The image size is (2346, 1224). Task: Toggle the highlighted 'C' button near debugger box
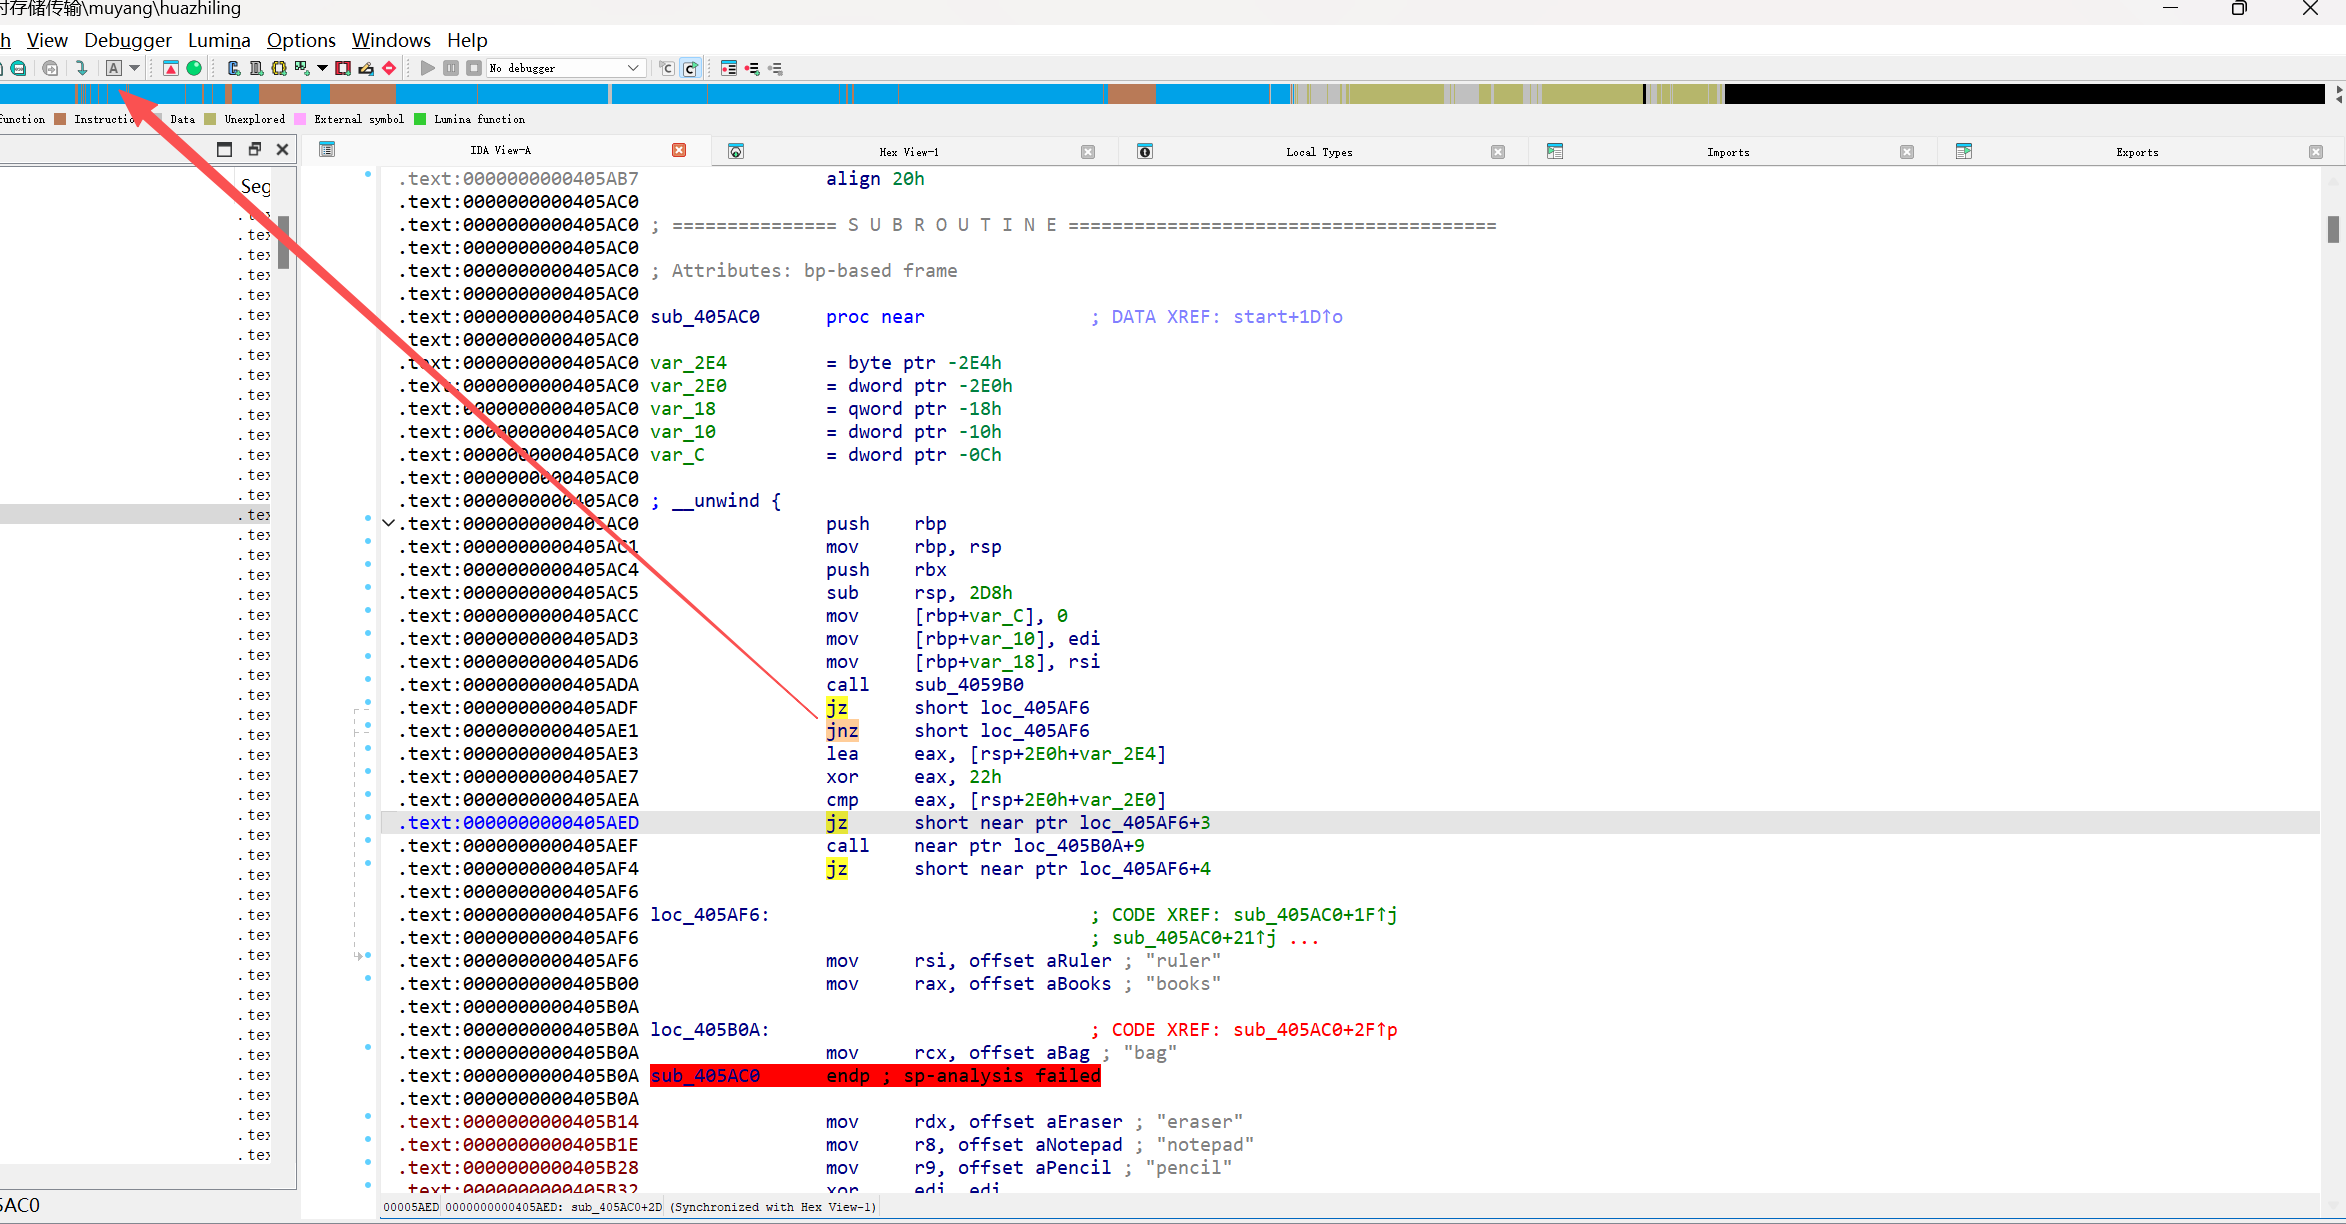(690, 68)
